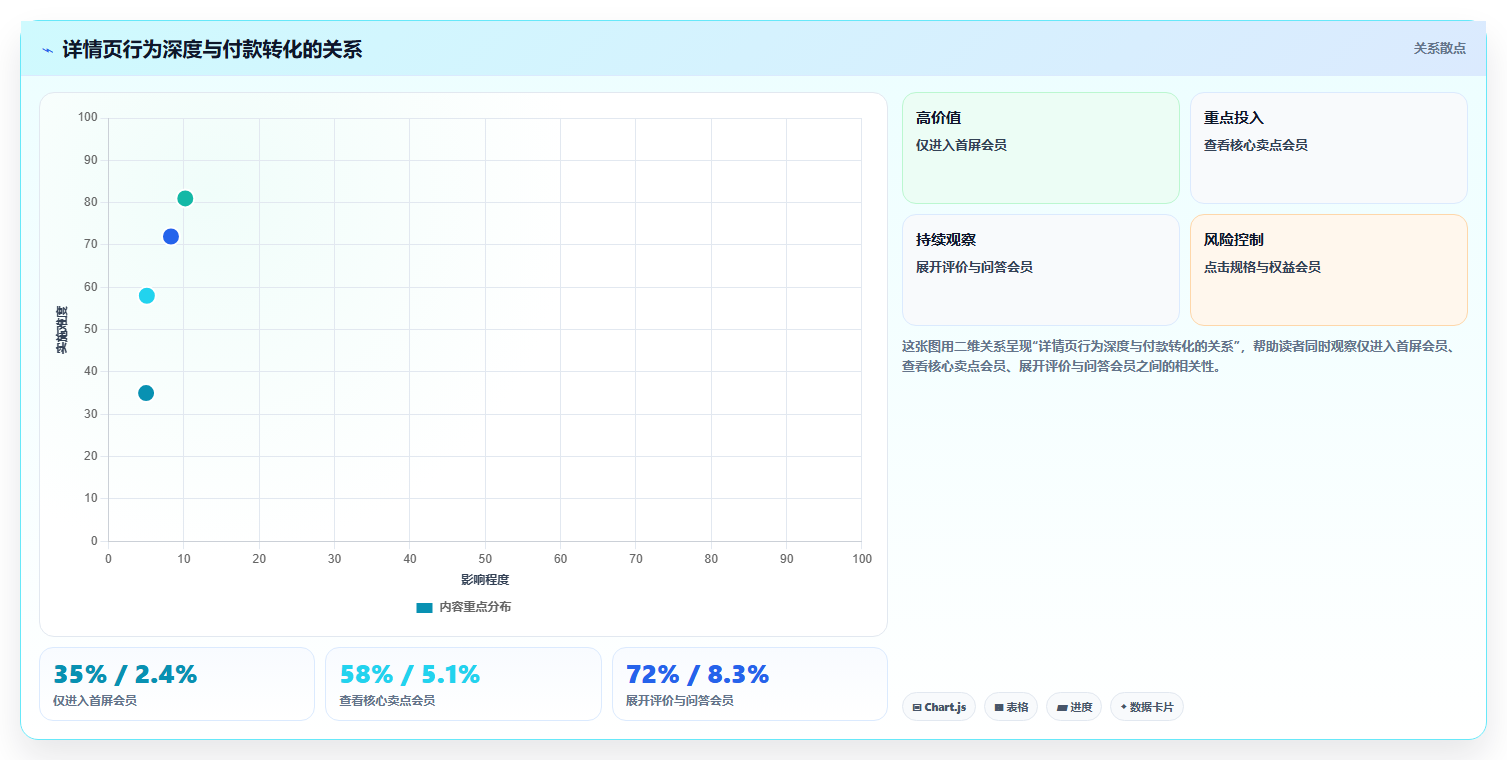This screenshot has width=1507, height=760.
Task: Click the y-axis tick label 100
Action: coord(88,118)
